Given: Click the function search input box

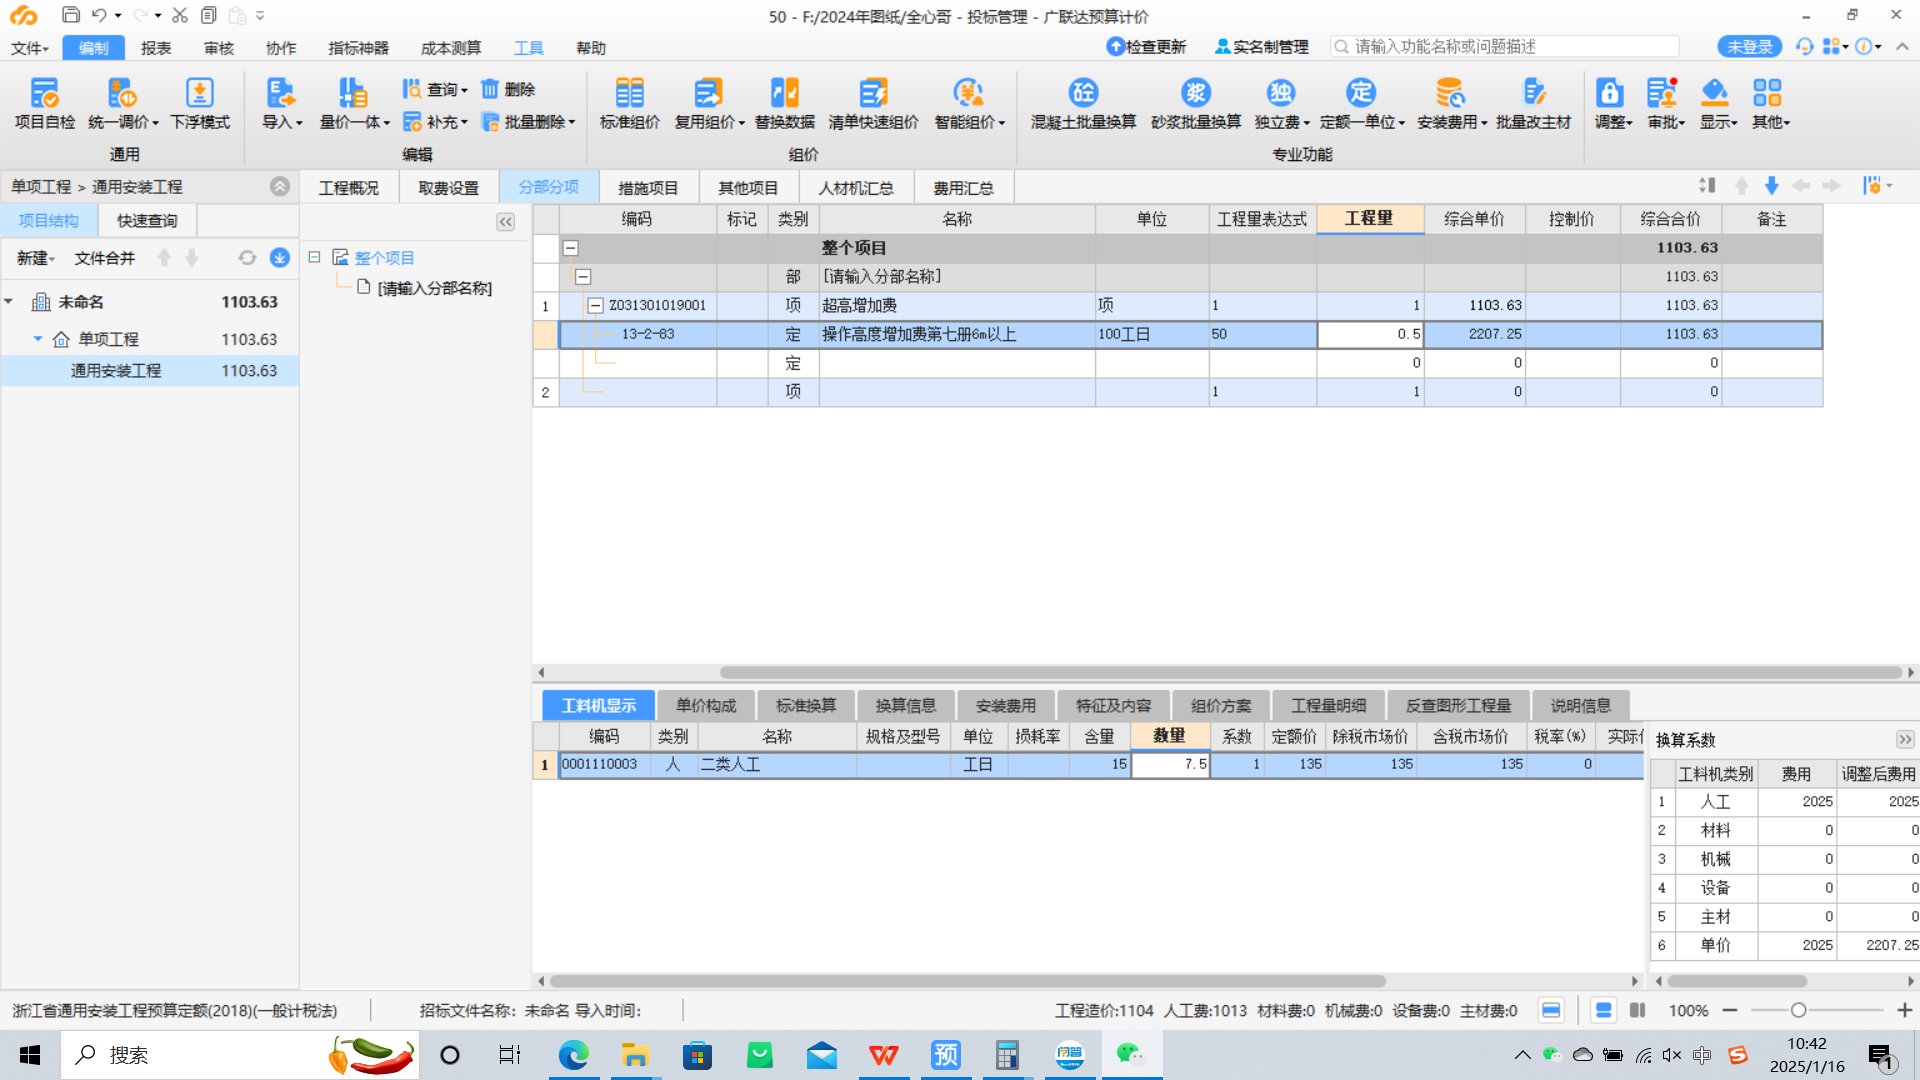Looking at the screenshot, I should click(1504, 47).
